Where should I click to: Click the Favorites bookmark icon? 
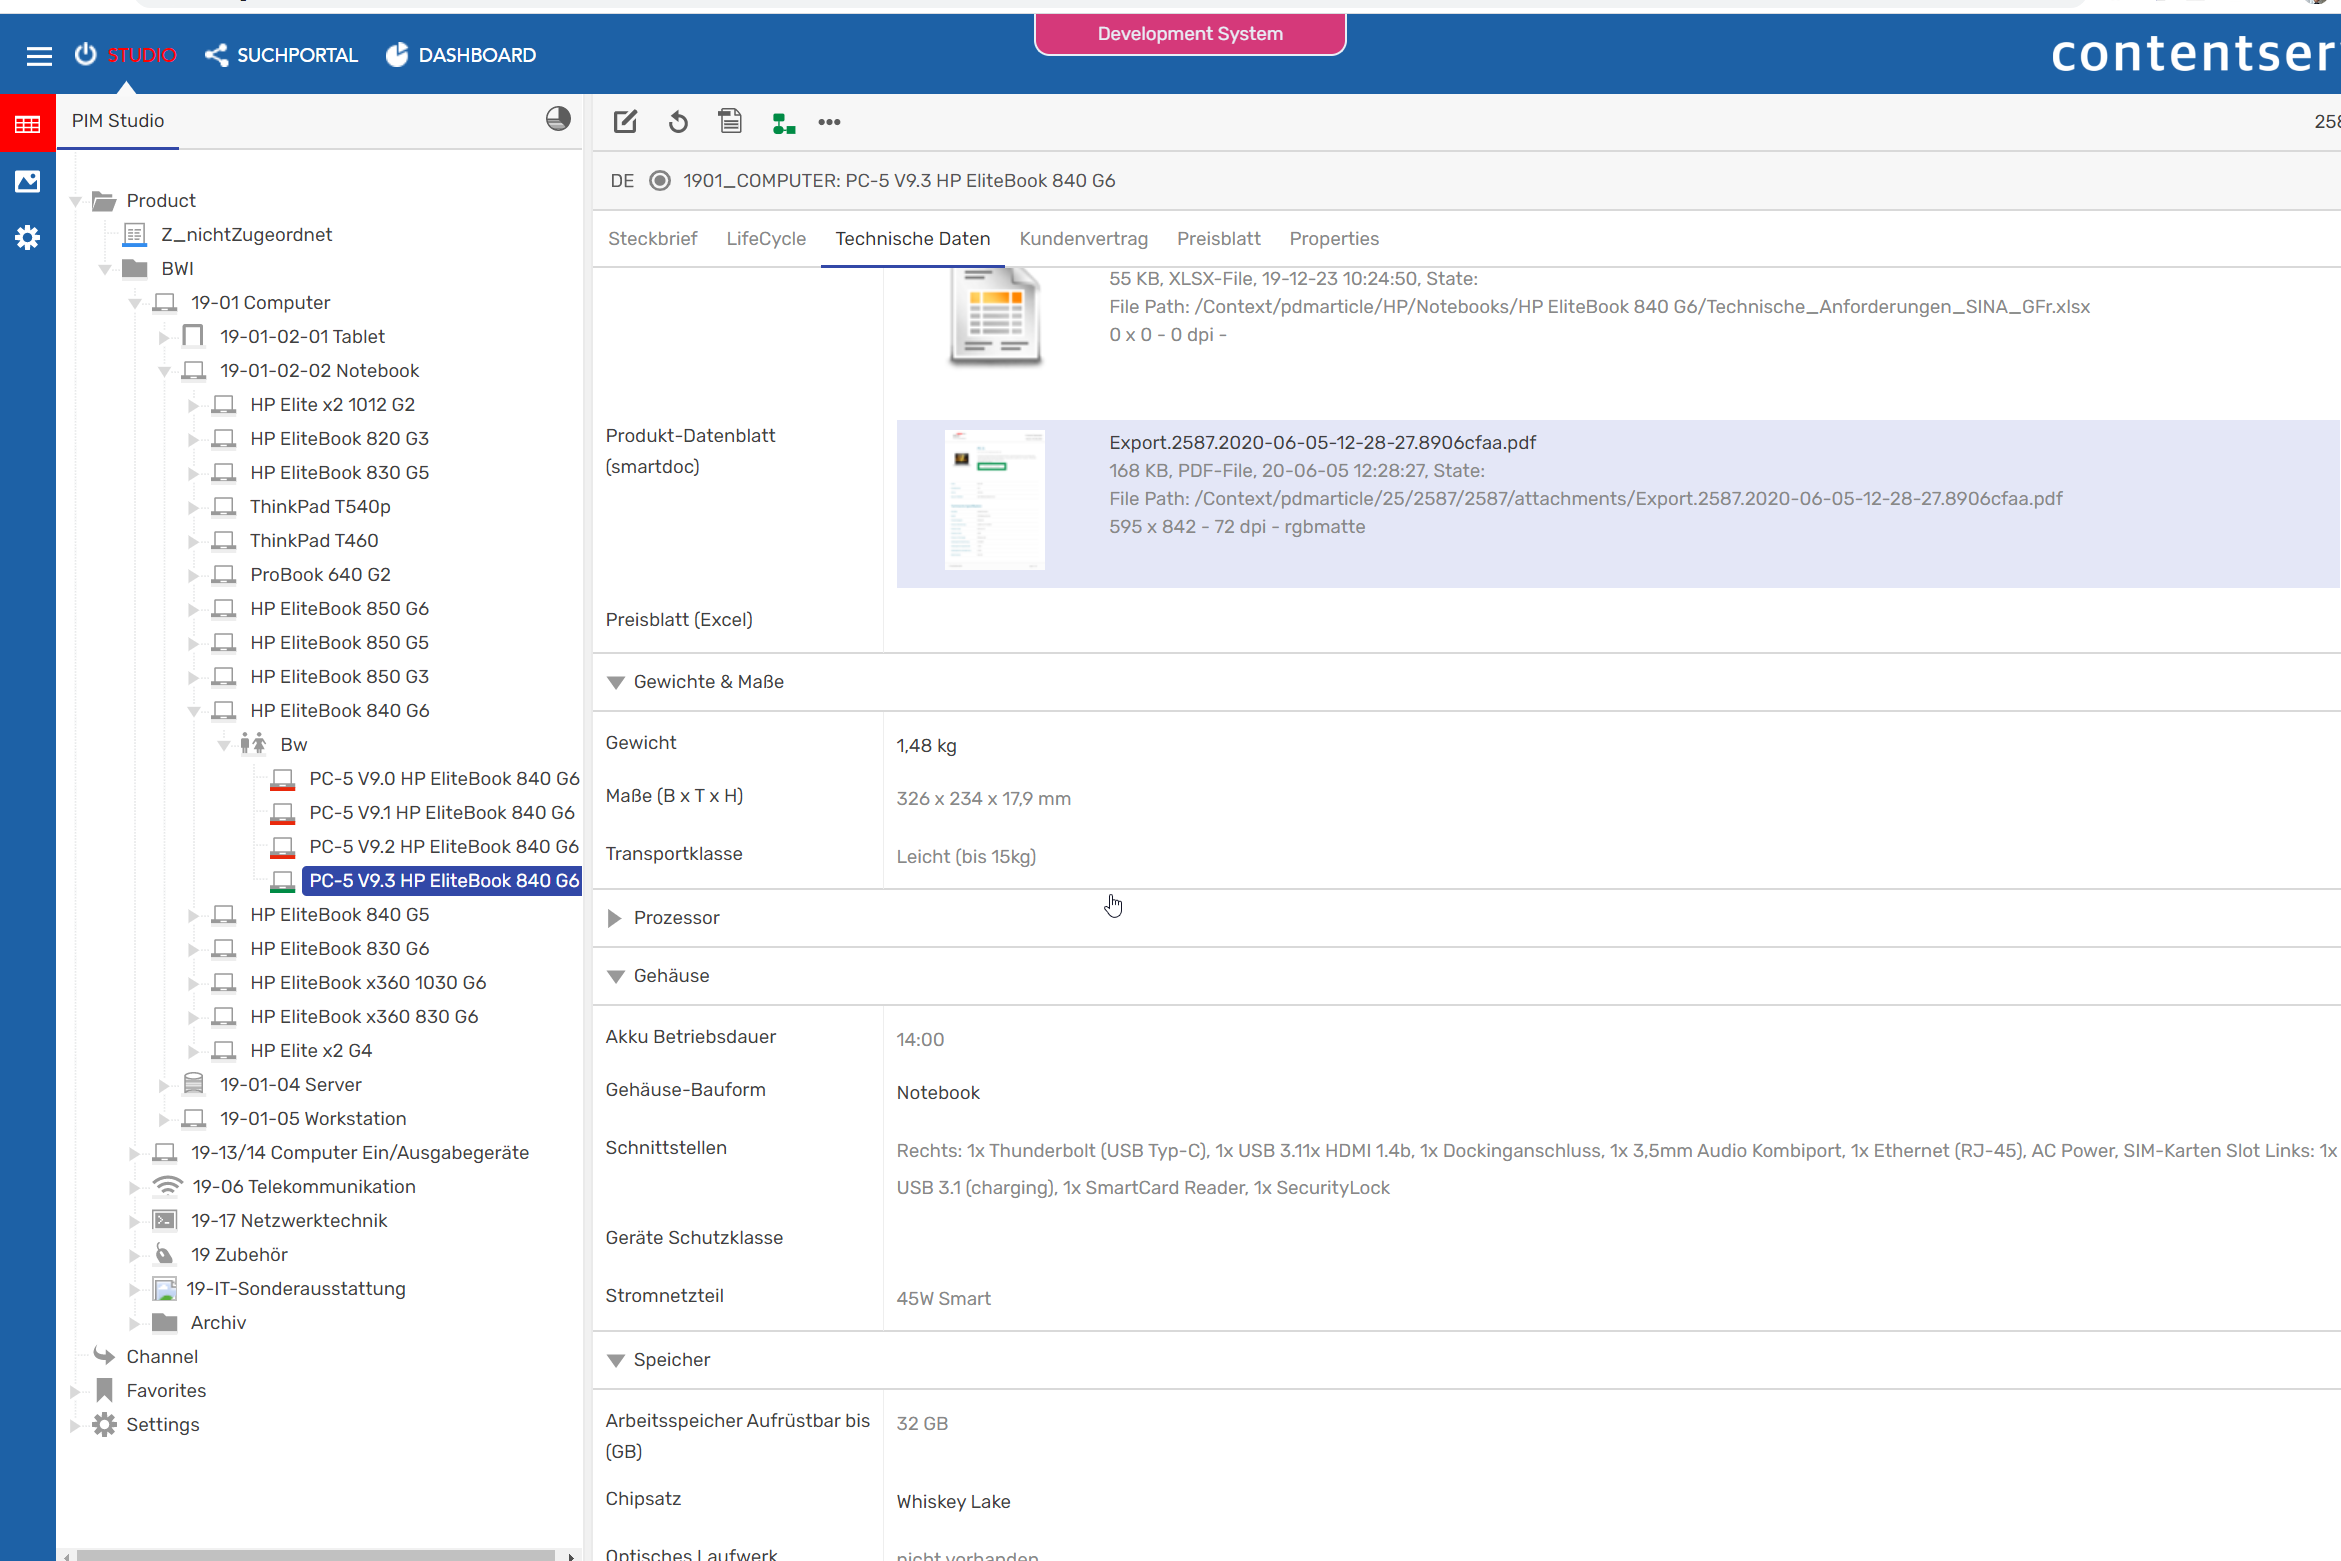point(104,1390)
